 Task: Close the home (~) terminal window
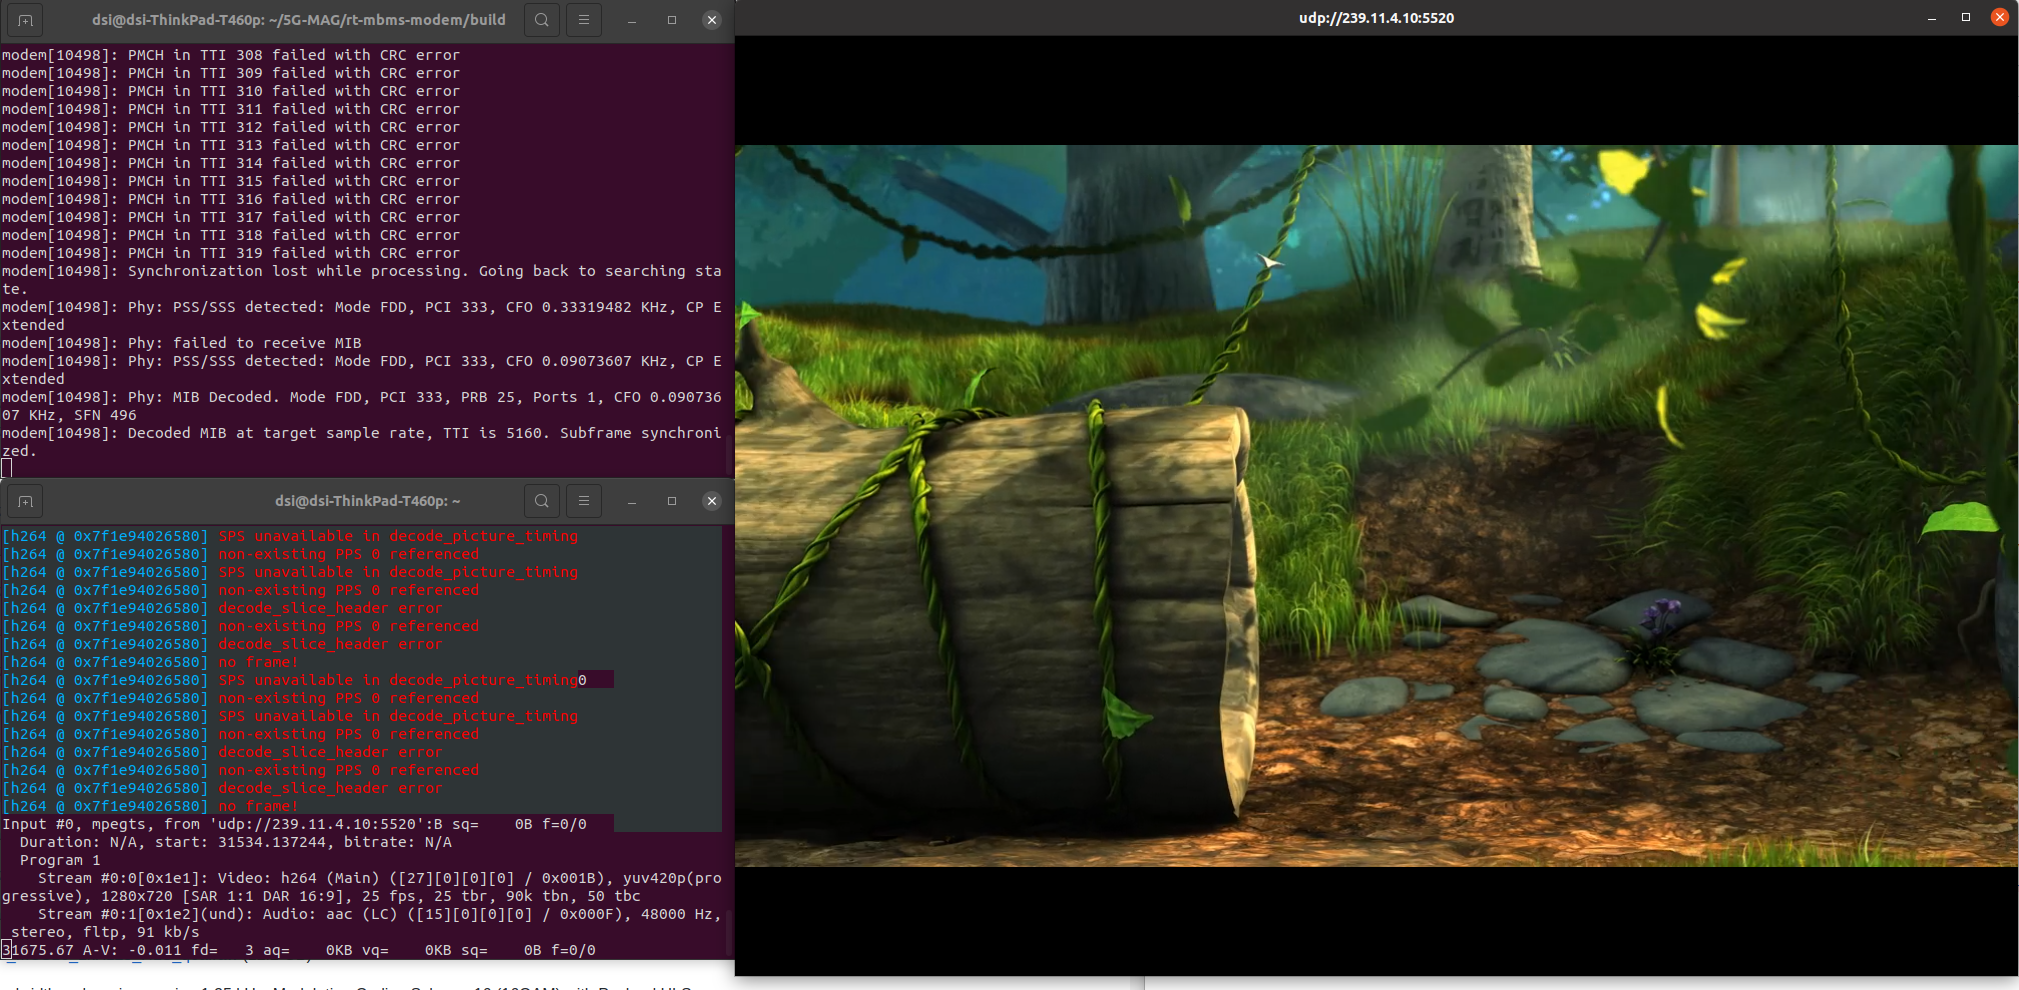click(712, 501)
